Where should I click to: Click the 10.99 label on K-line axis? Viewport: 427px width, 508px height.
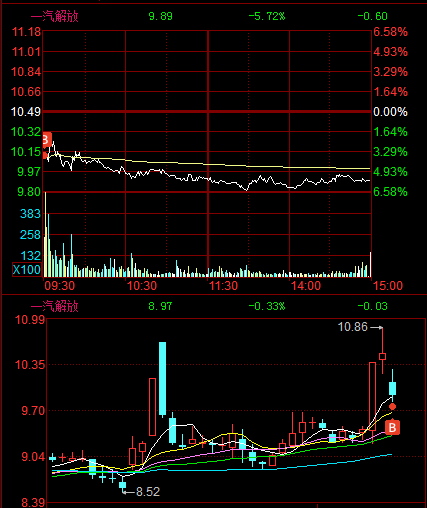[x=30, y=320]
